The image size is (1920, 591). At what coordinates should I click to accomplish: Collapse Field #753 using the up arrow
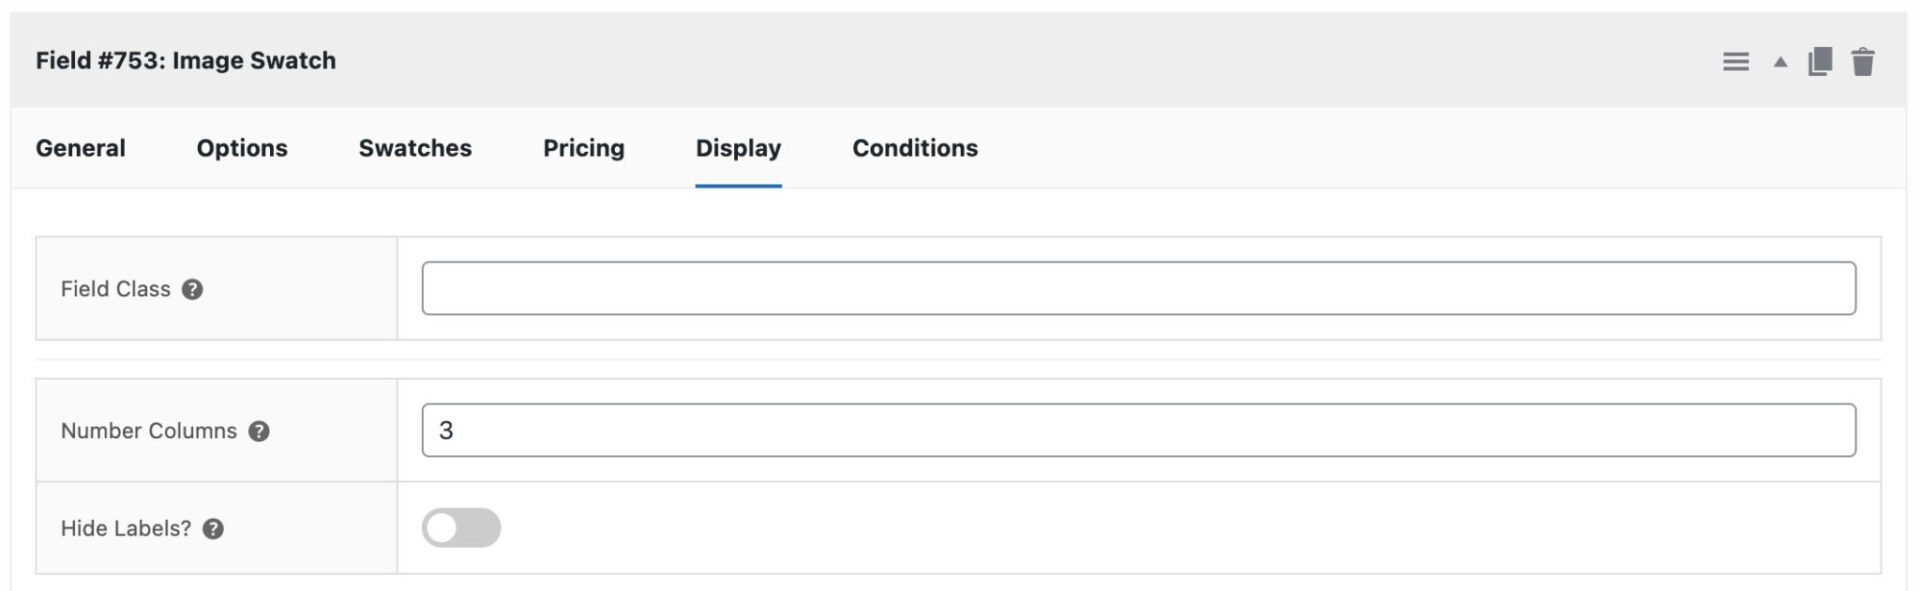point(1779,60)
